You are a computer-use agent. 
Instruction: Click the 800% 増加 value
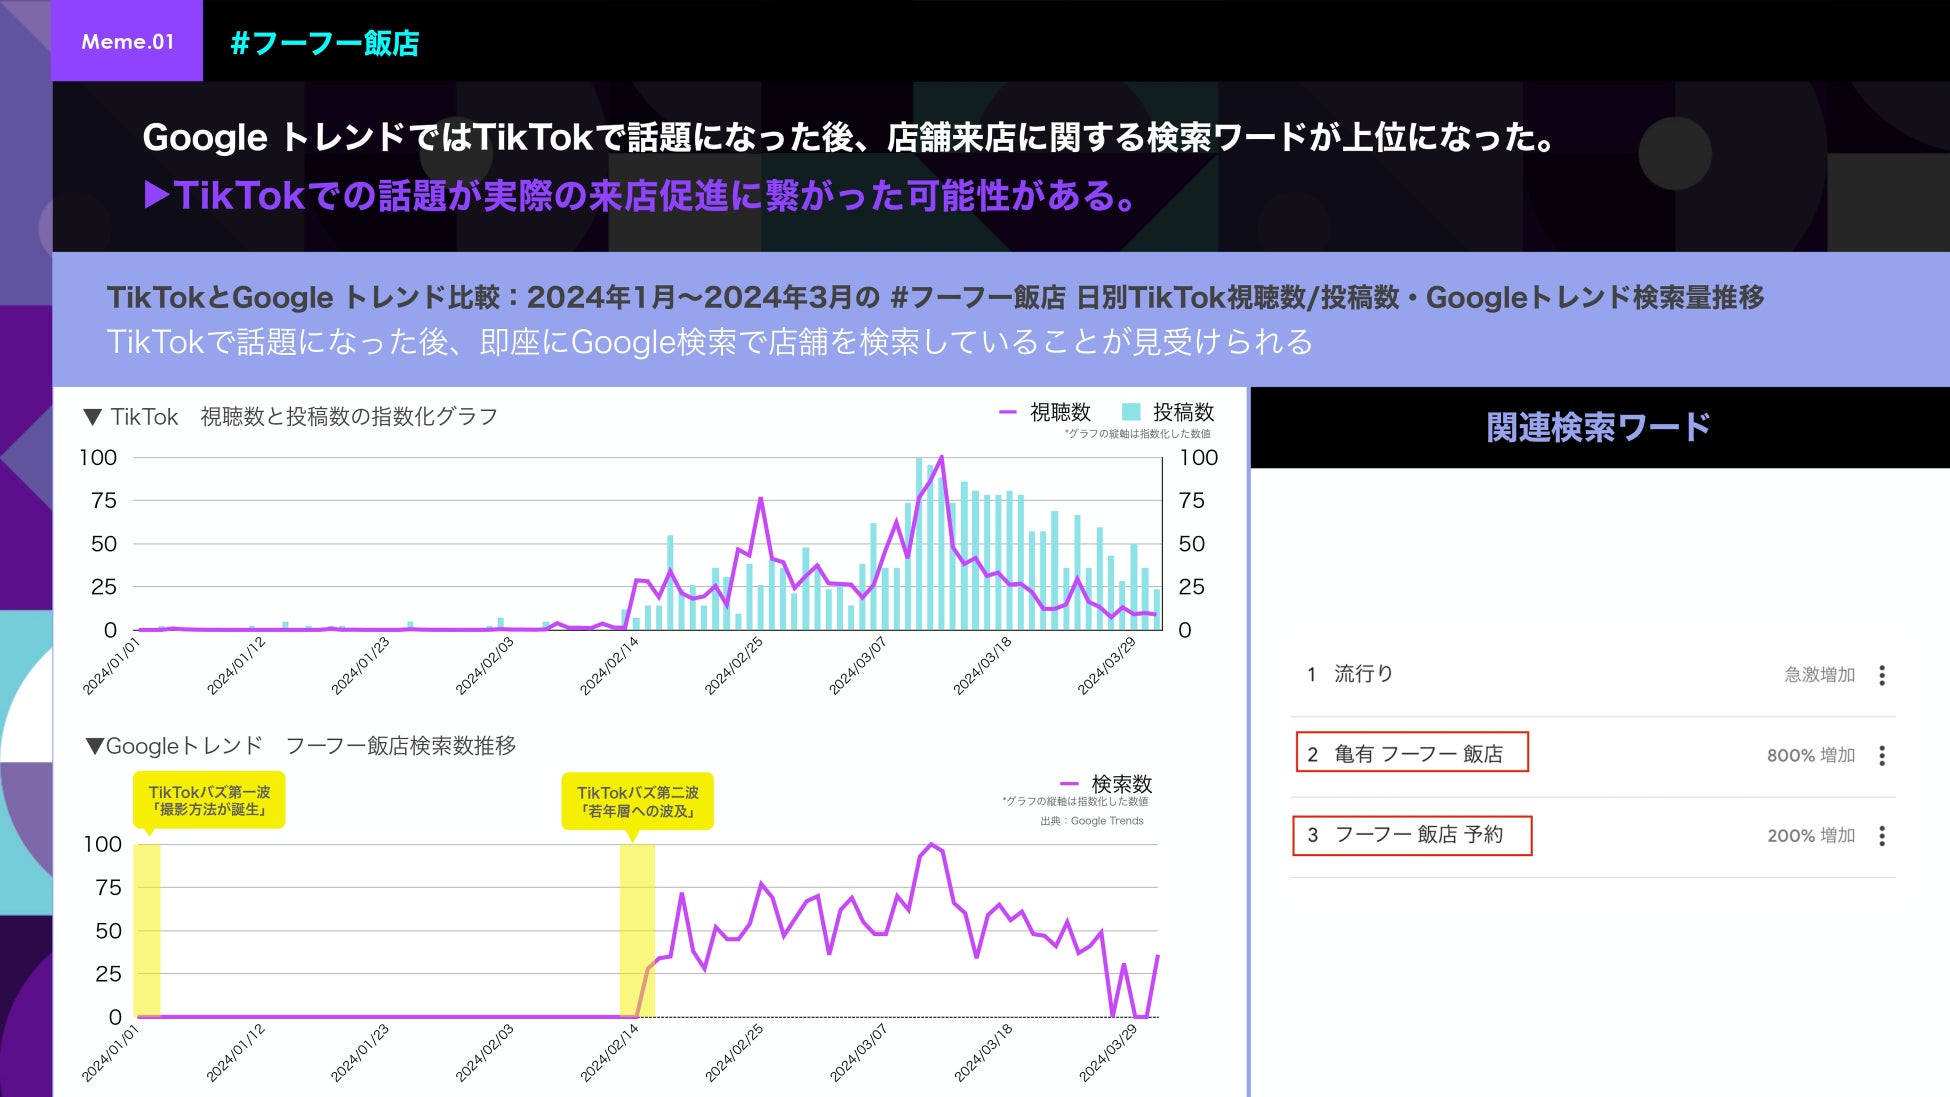point(1810,756)
